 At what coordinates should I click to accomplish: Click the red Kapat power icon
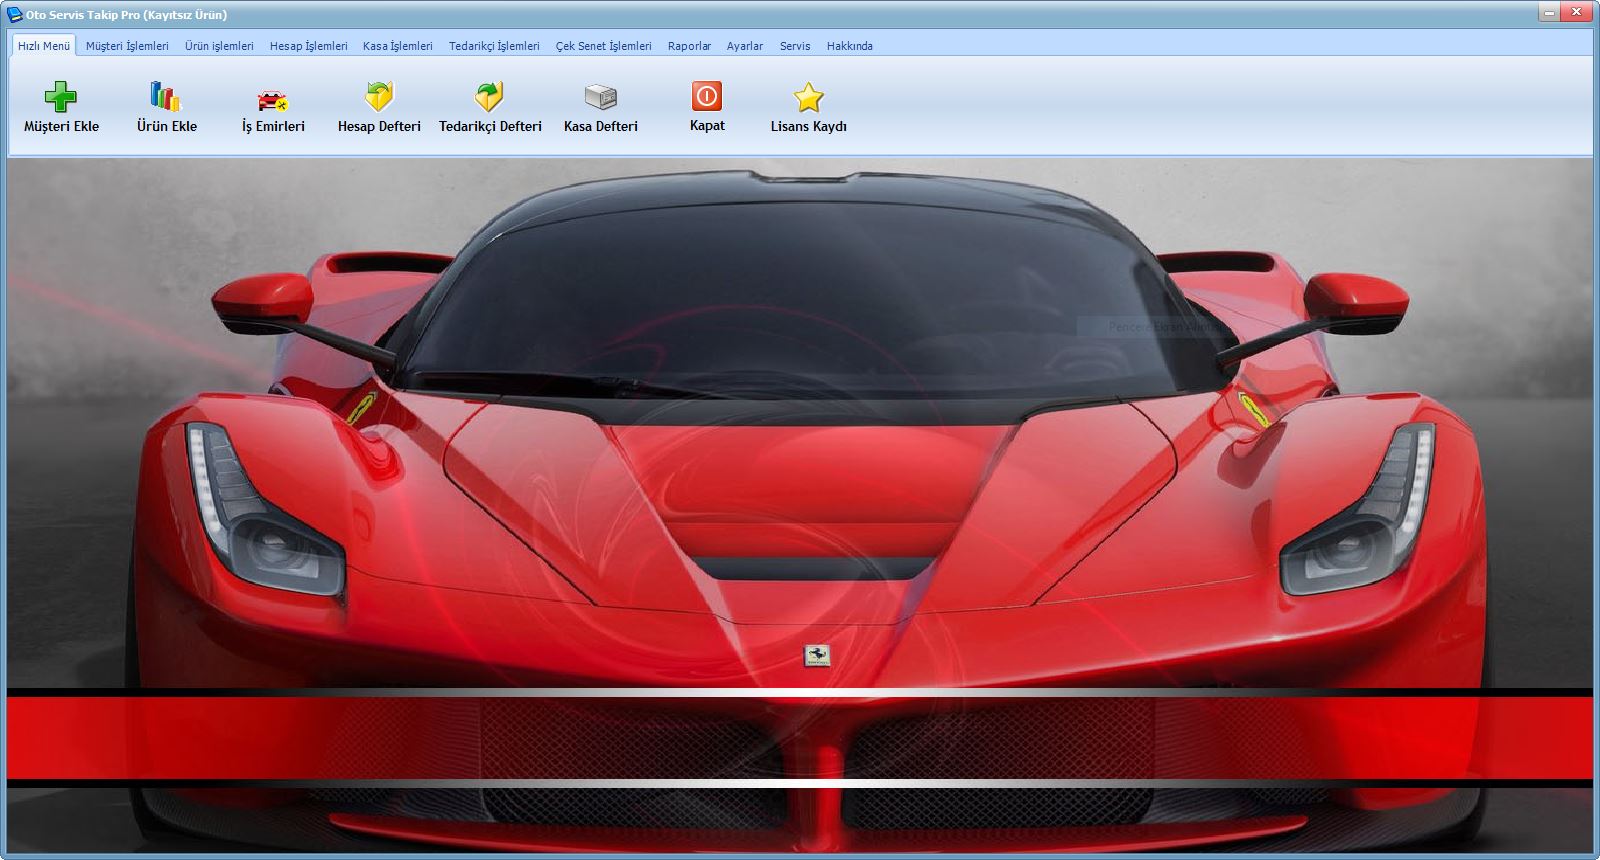tap(707, 96)
